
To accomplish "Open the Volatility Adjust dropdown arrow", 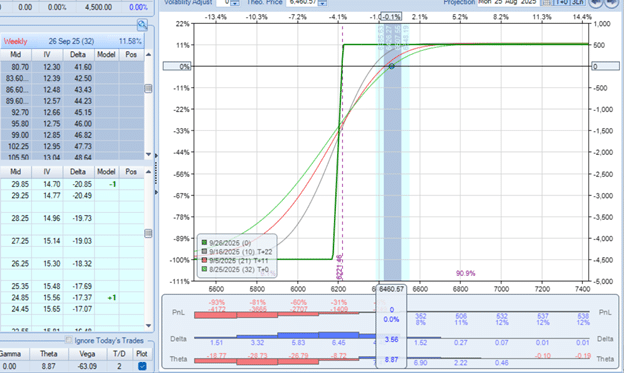I will coord(235,3).
